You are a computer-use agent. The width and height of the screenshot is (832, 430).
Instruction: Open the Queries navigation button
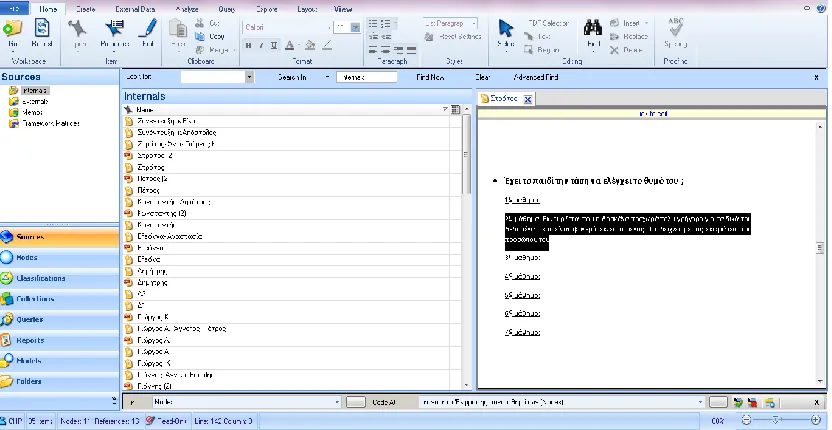[59, 320]
